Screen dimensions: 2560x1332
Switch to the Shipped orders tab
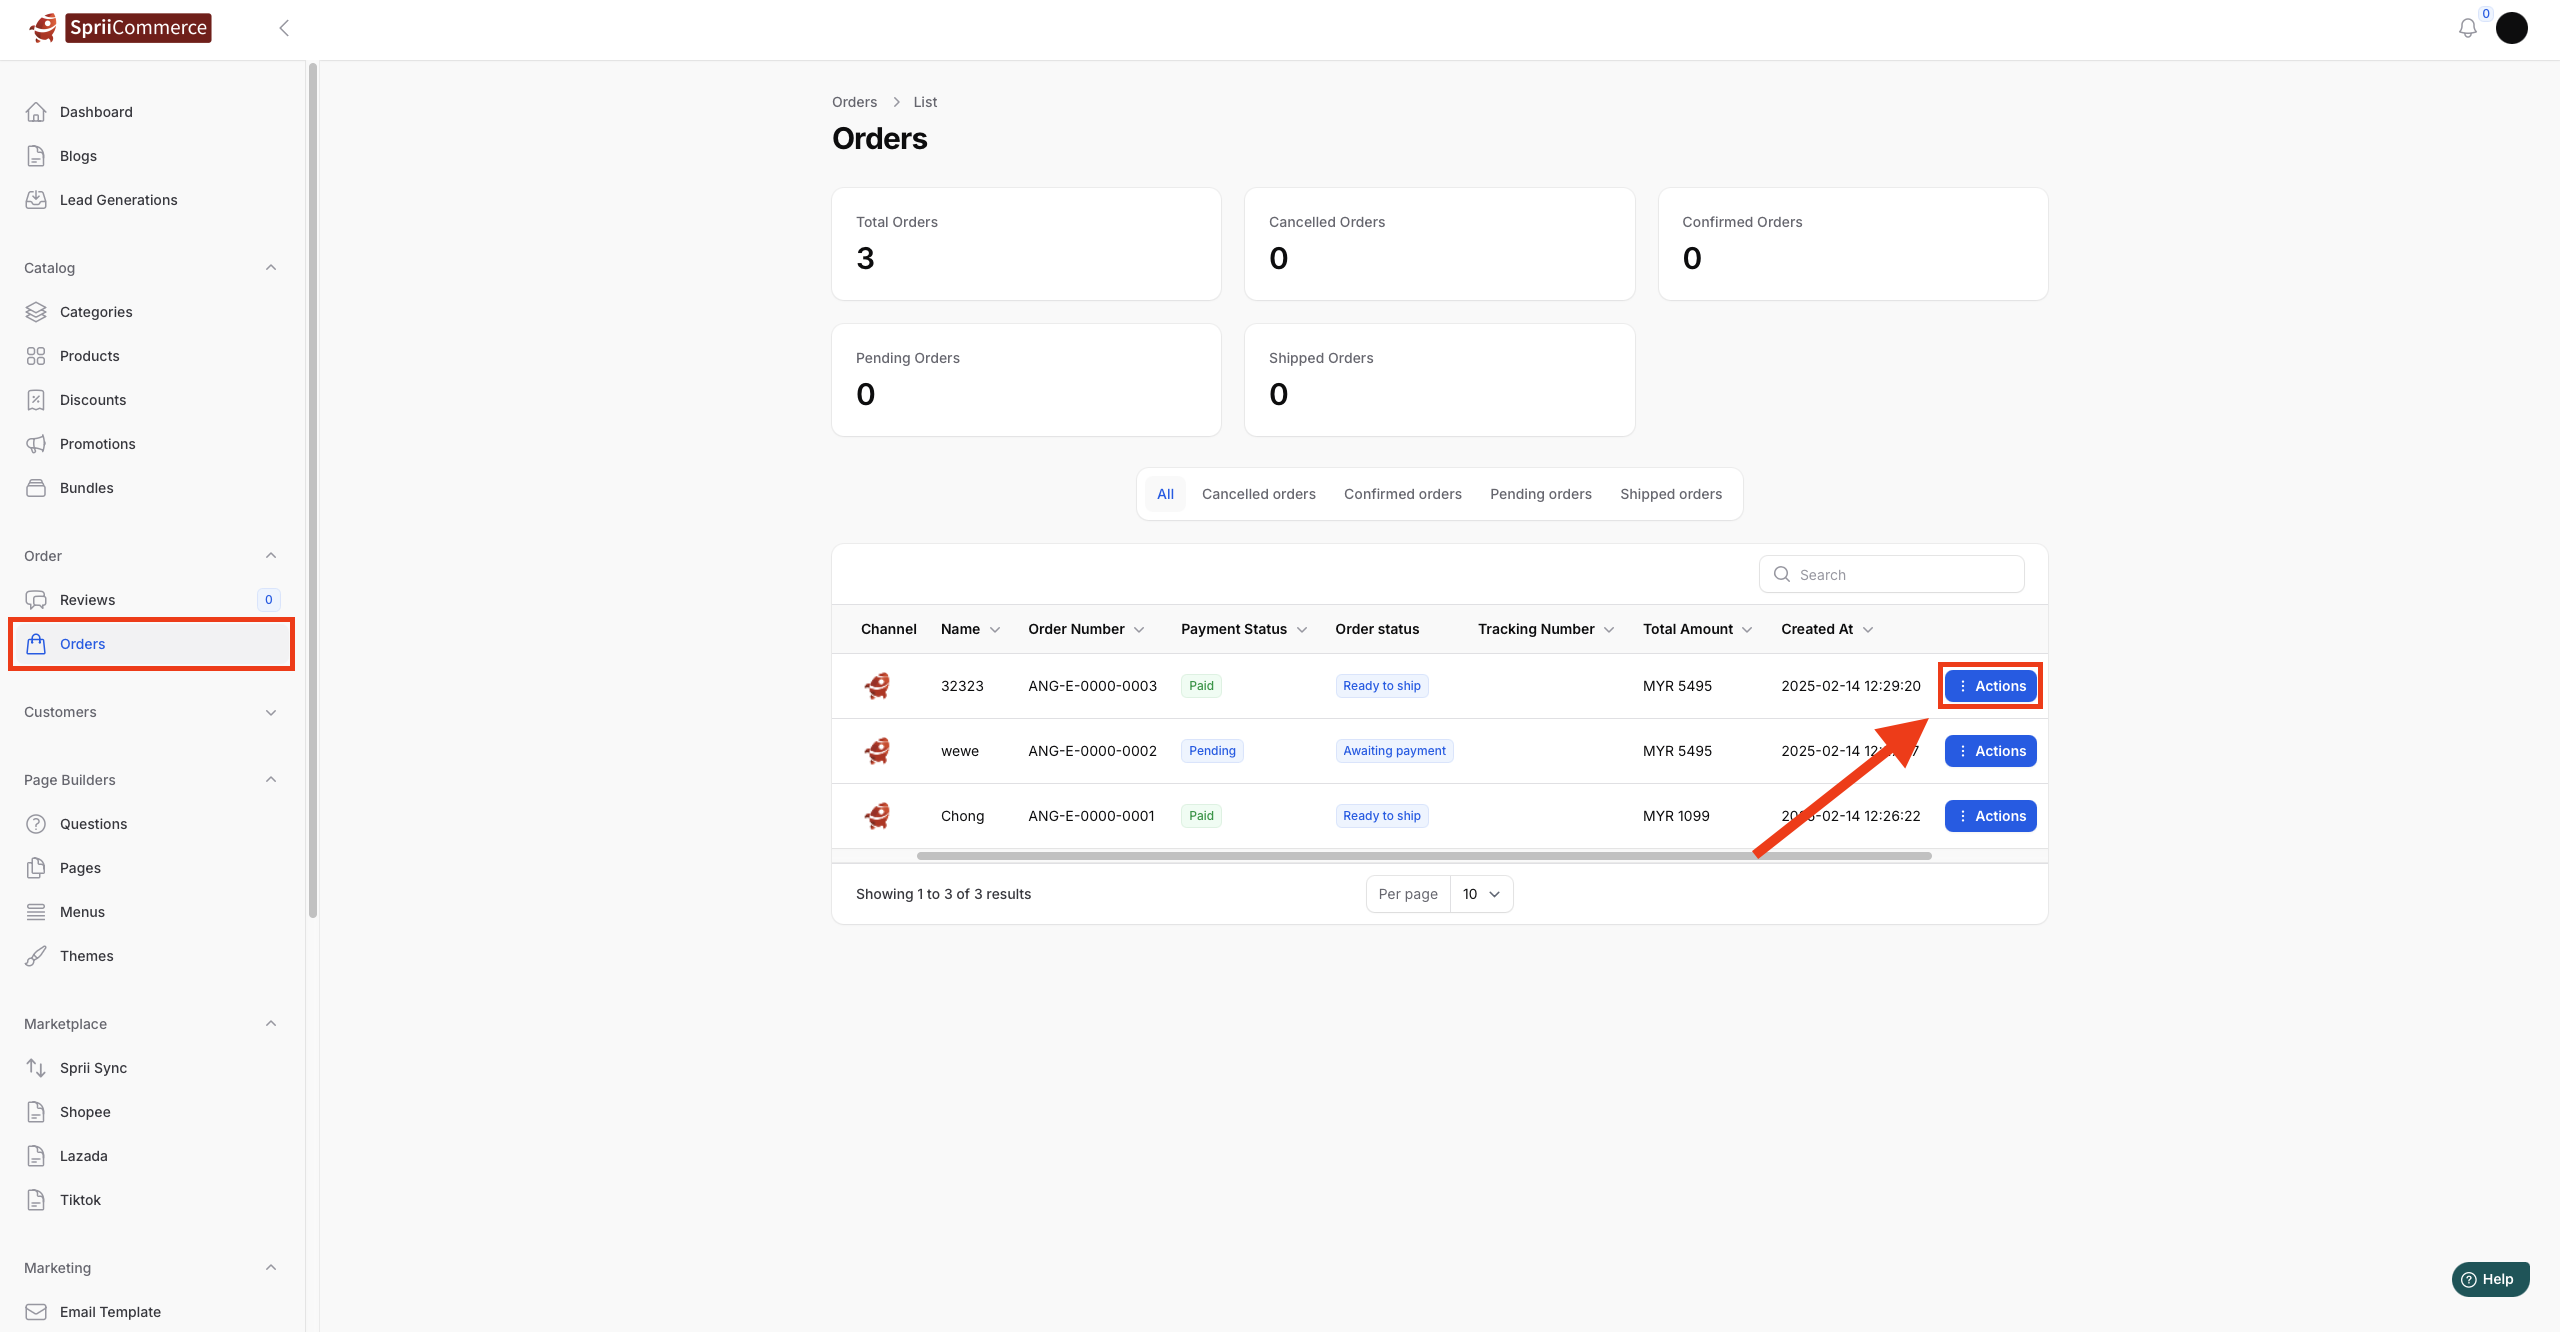pos(1670,494)
